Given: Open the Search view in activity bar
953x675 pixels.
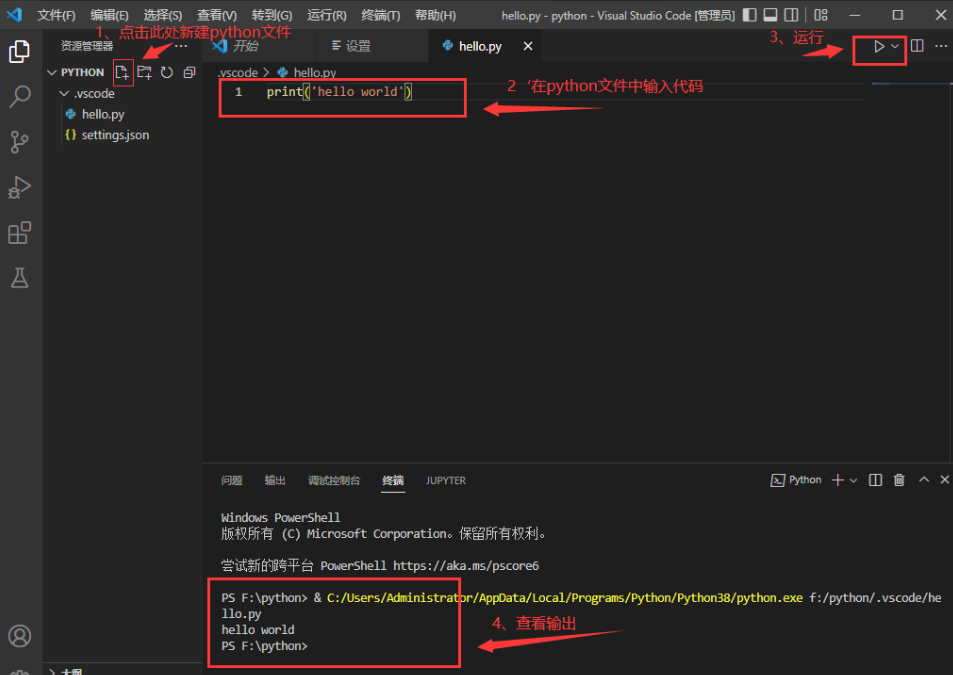Looking at the screenshot, I should point(19,97).
